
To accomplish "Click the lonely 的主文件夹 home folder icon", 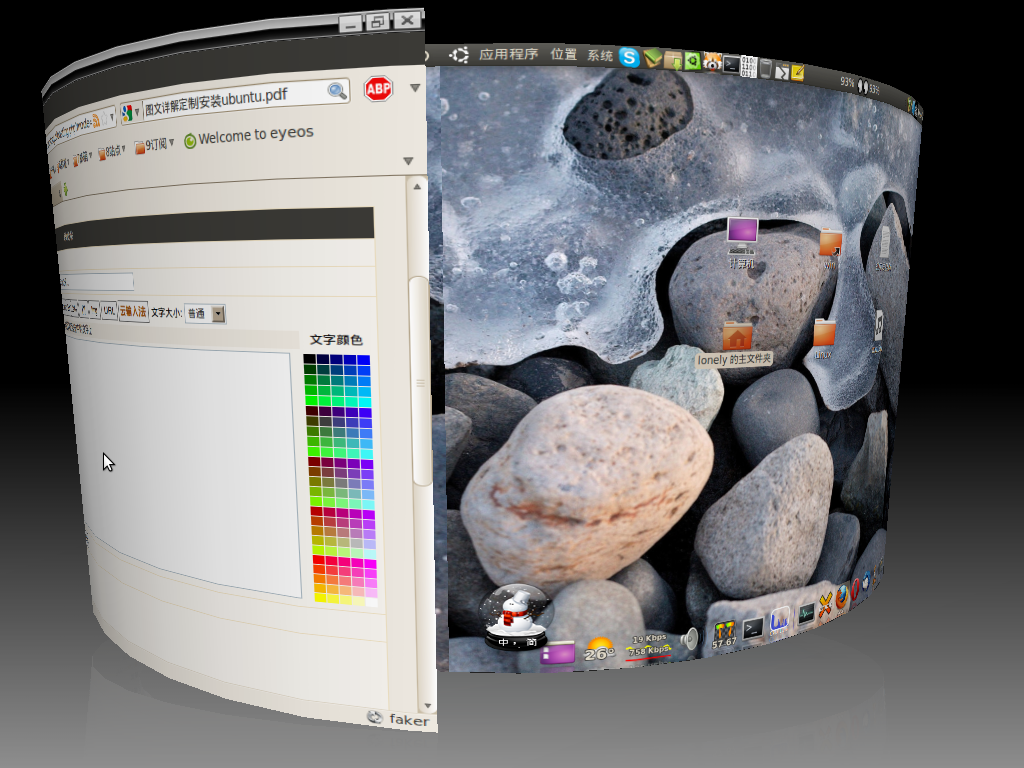I will point(735,344).
